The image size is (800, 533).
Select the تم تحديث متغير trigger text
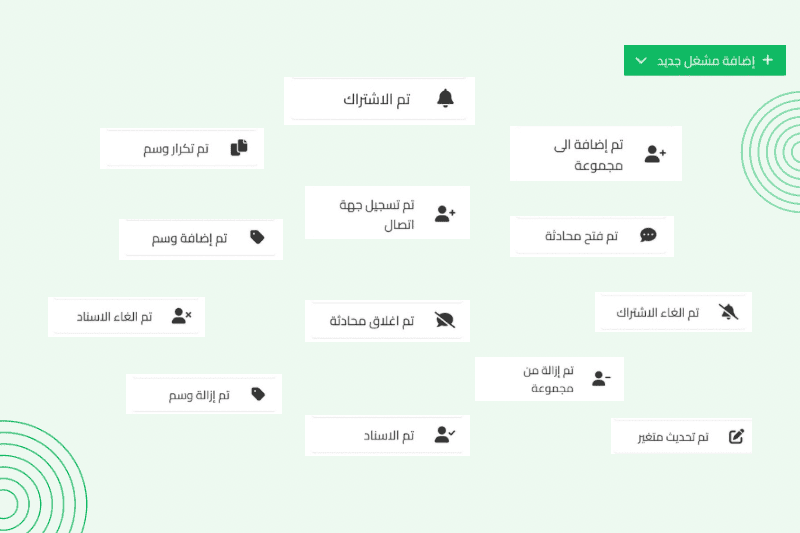coord(674,437)
